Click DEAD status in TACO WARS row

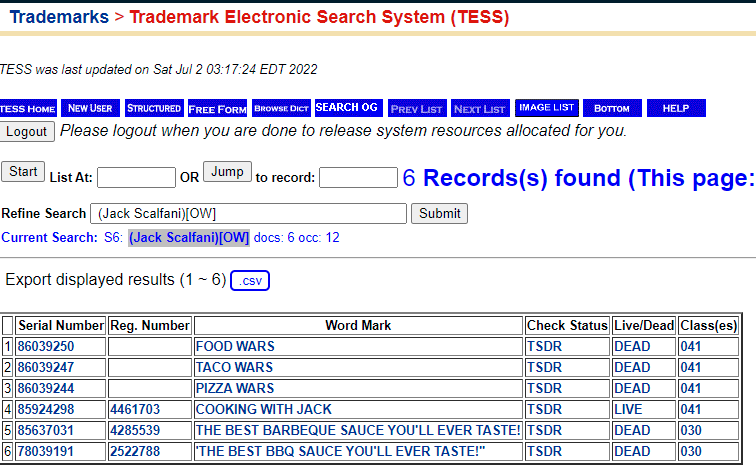point(633,367)
